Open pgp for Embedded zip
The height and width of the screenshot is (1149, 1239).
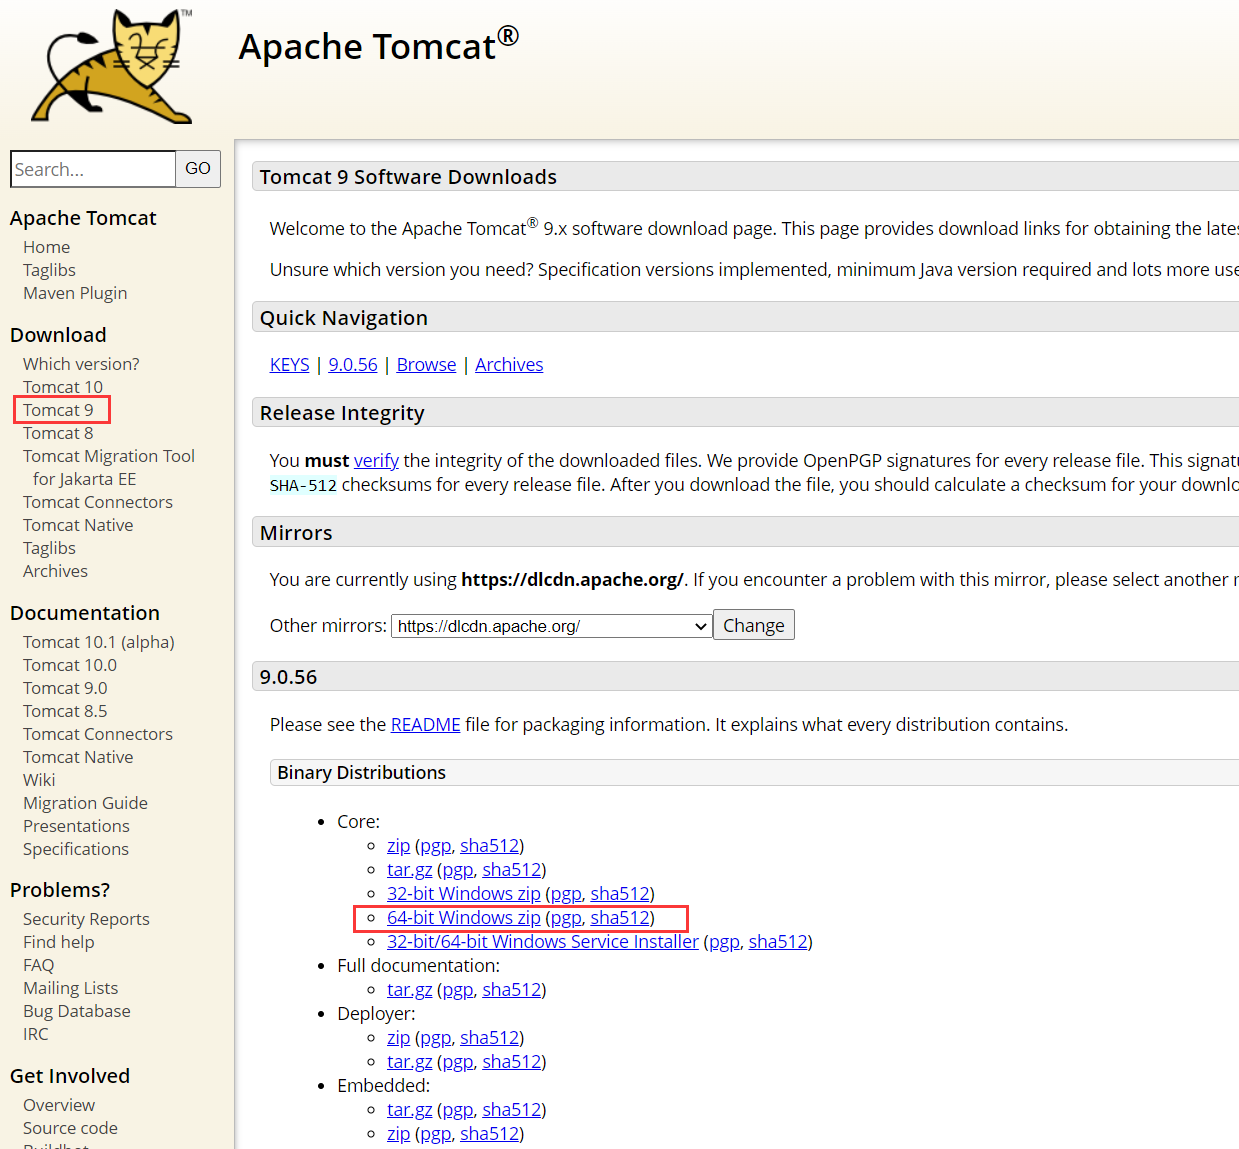pyautogui.click(x=435, y=1134)
